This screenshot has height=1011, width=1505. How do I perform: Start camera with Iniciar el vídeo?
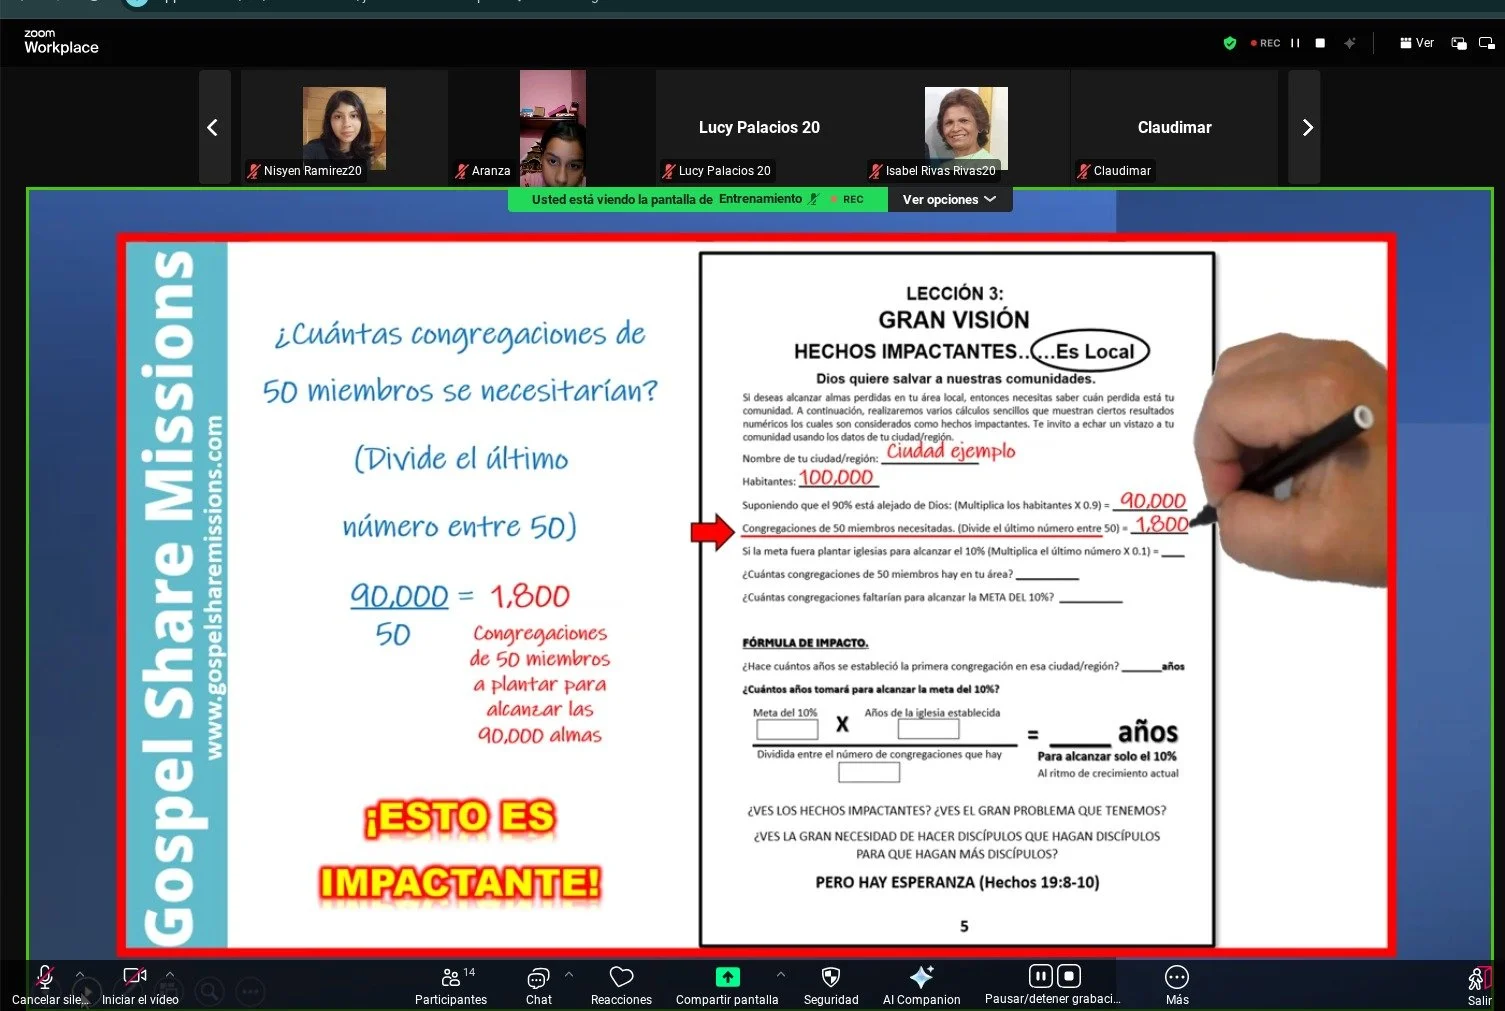tap(134, 976)
